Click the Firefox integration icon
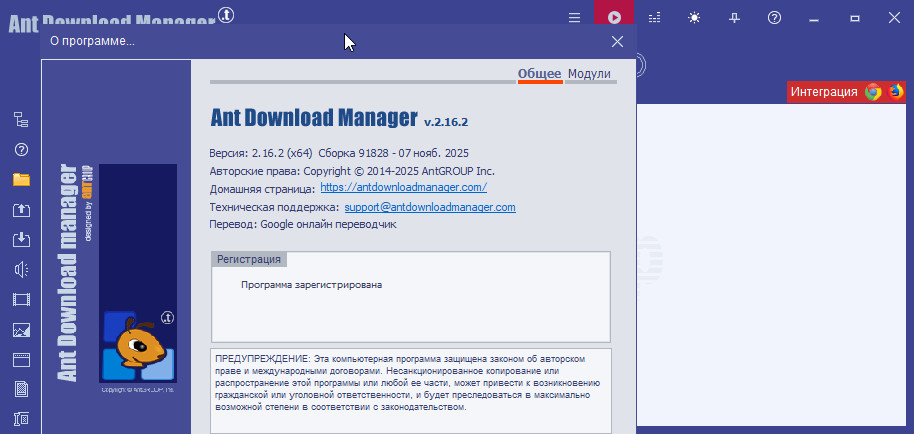The height and width of the screenshot is (434, 914). point(896,92)
